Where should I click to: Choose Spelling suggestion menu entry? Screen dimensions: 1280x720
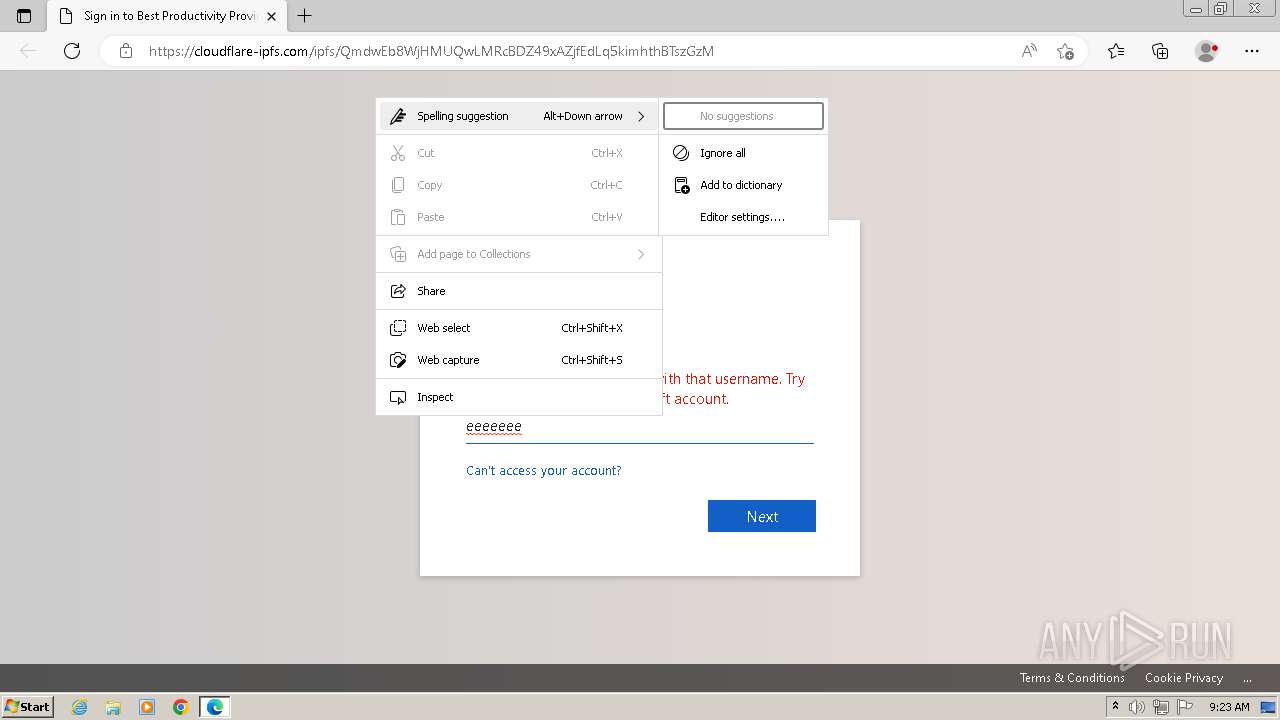tap(519, 116)
